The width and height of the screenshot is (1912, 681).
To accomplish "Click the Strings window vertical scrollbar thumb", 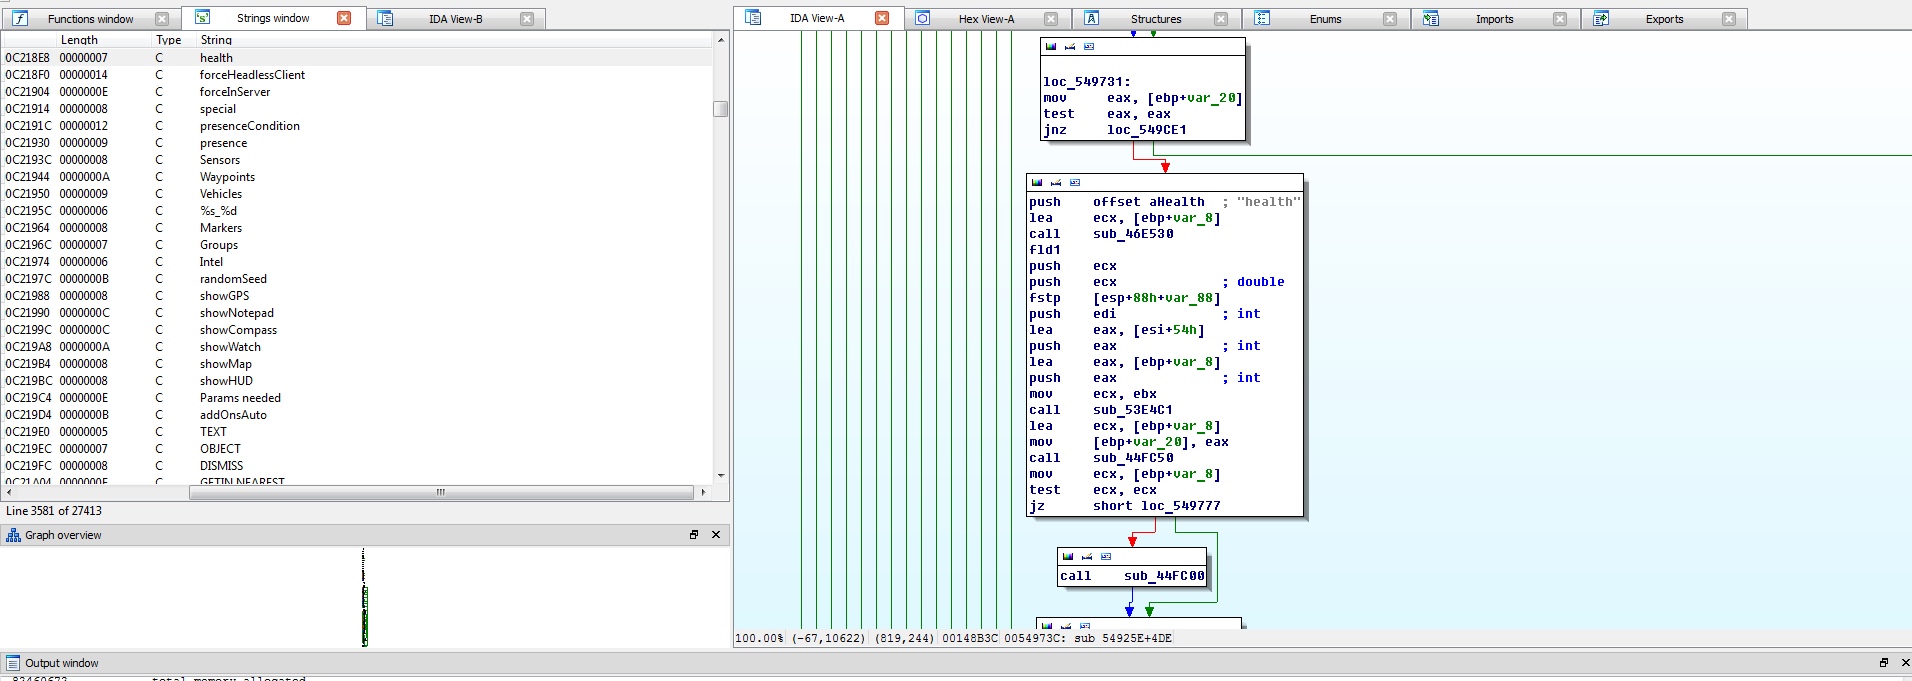I will coord(721,109).
